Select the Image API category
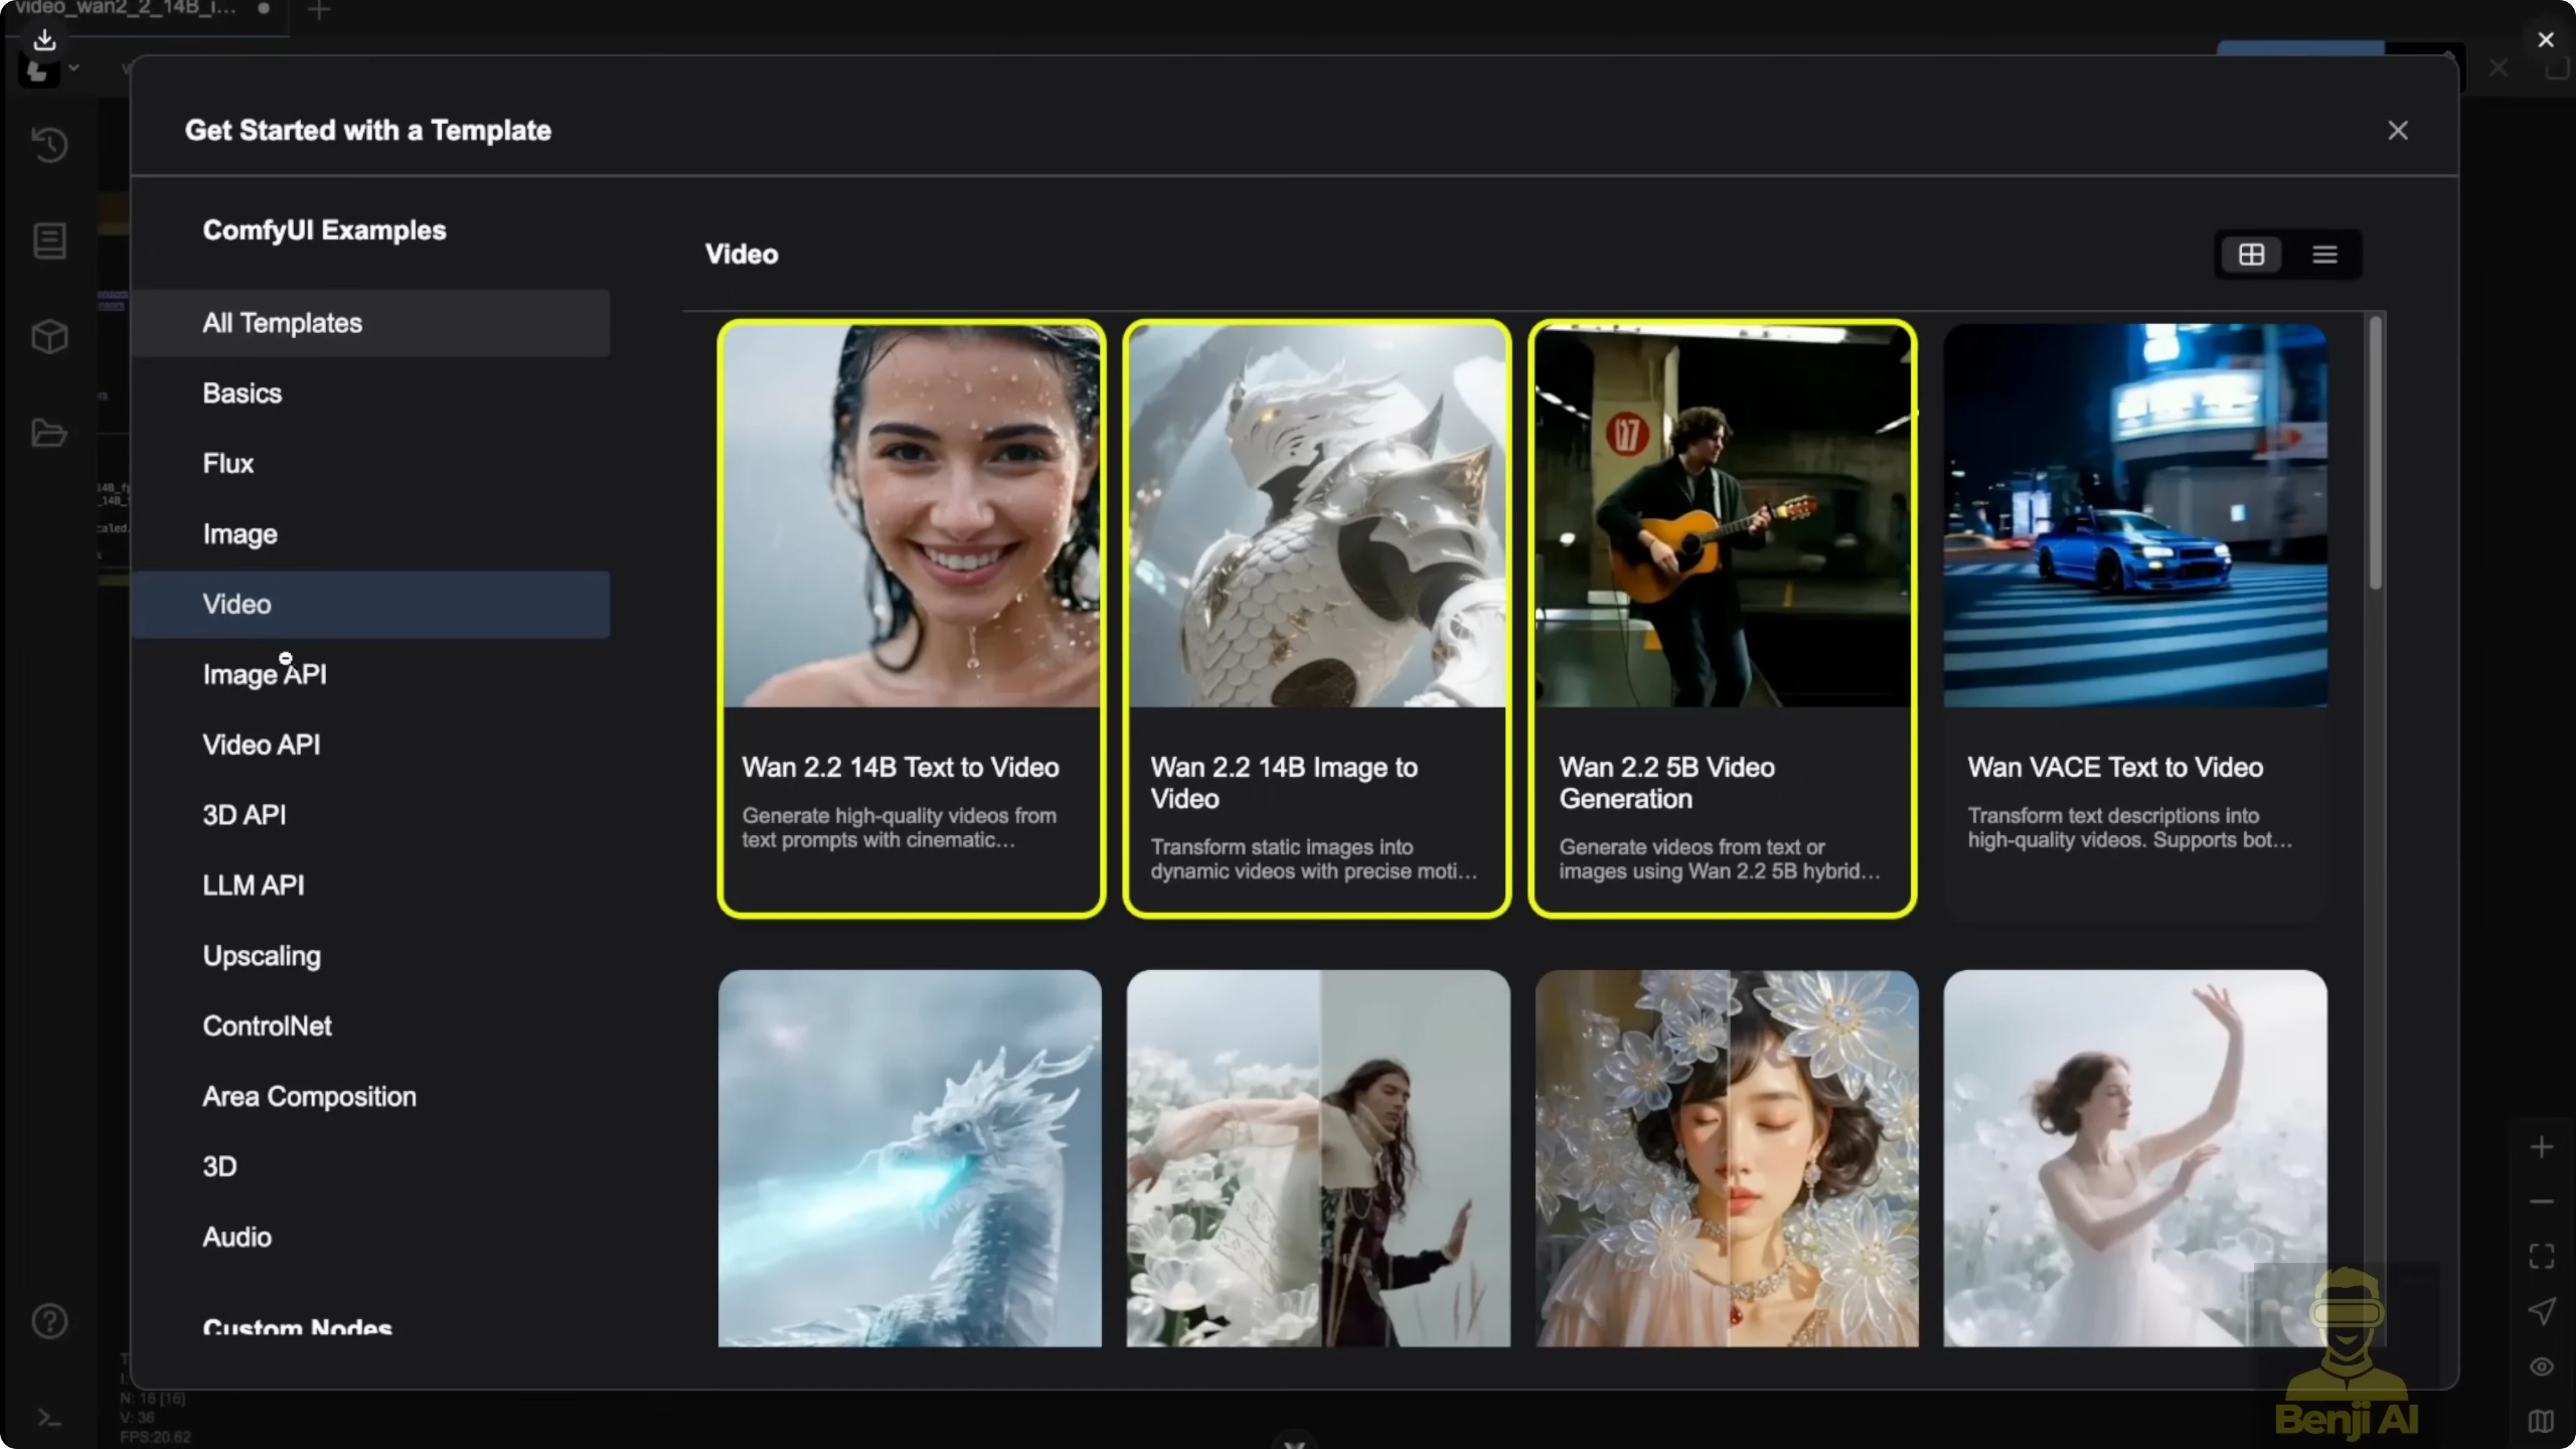The image size is (2576, 1449). tap(265, 674)
